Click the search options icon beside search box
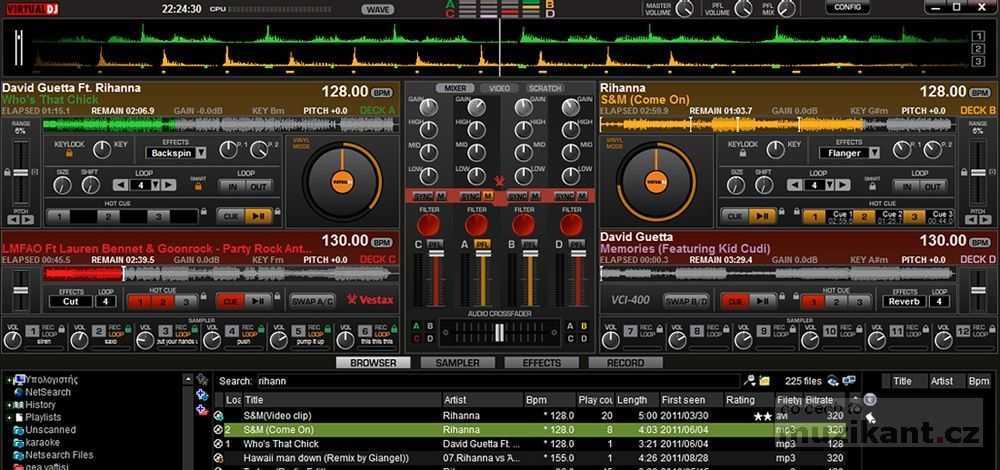 coord(750,381)
